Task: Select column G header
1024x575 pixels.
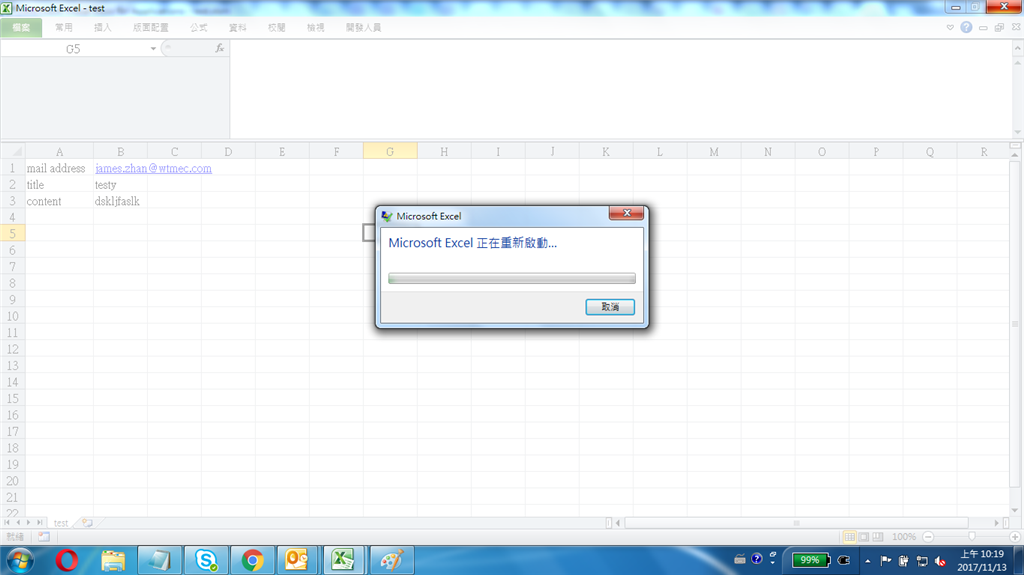Action: click(x=390, y=152)
